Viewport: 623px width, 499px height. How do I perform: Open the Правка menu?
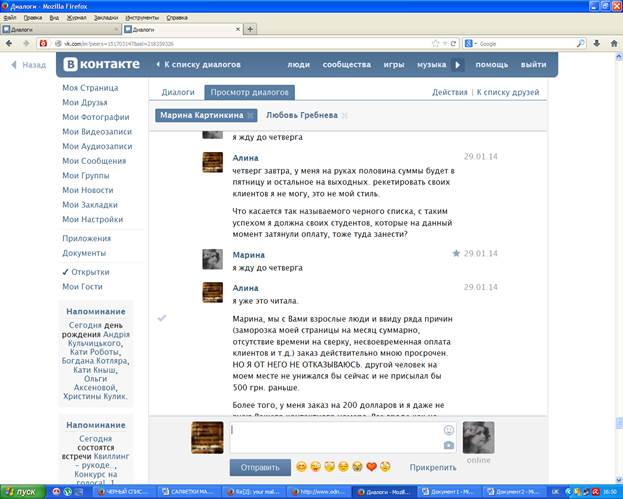33,17
